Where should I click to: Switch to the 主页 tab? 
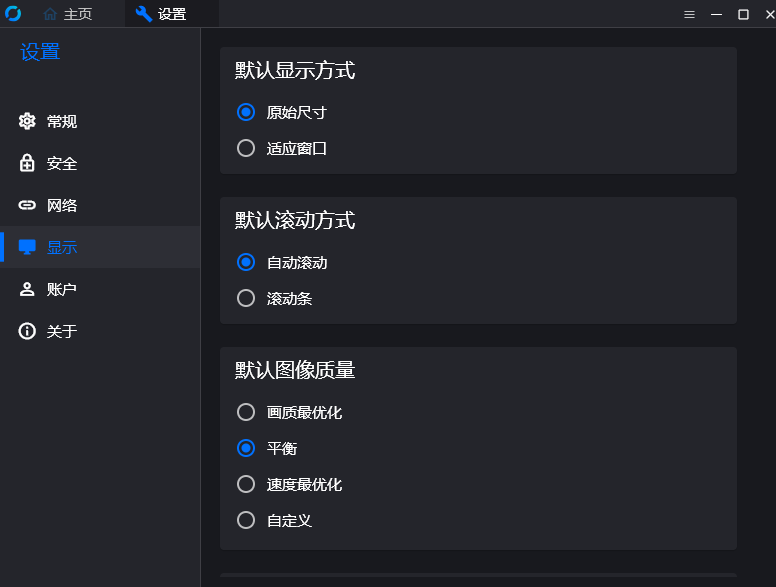pos(68,14)
